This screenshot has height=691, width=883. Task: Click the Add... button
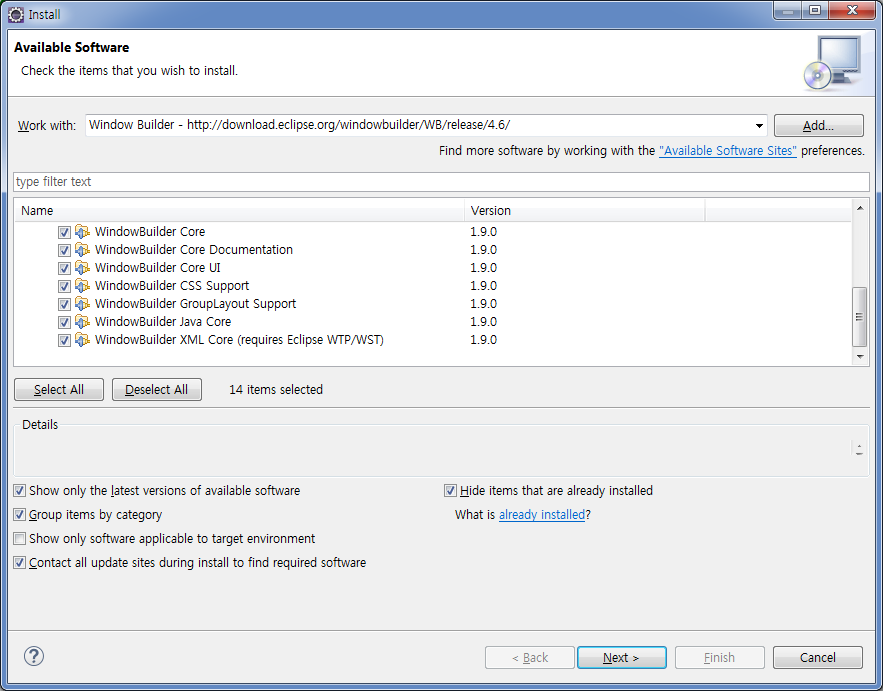(x=818, y=126)
